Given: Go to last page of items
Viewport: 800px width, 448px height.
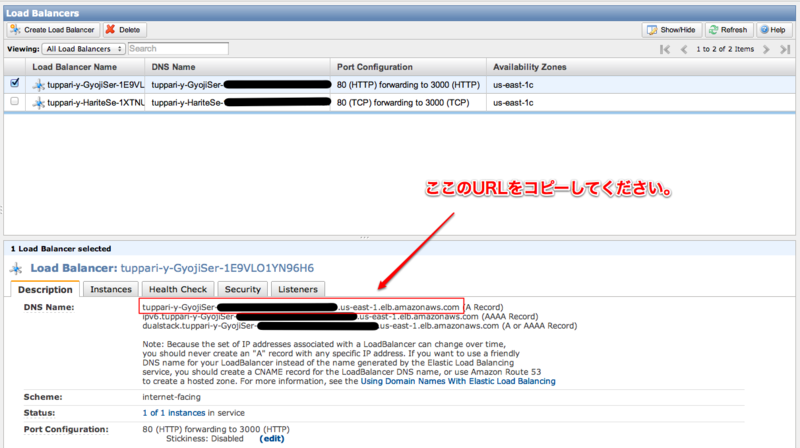Looking at the screenshot, I should (x=785, y=49).
